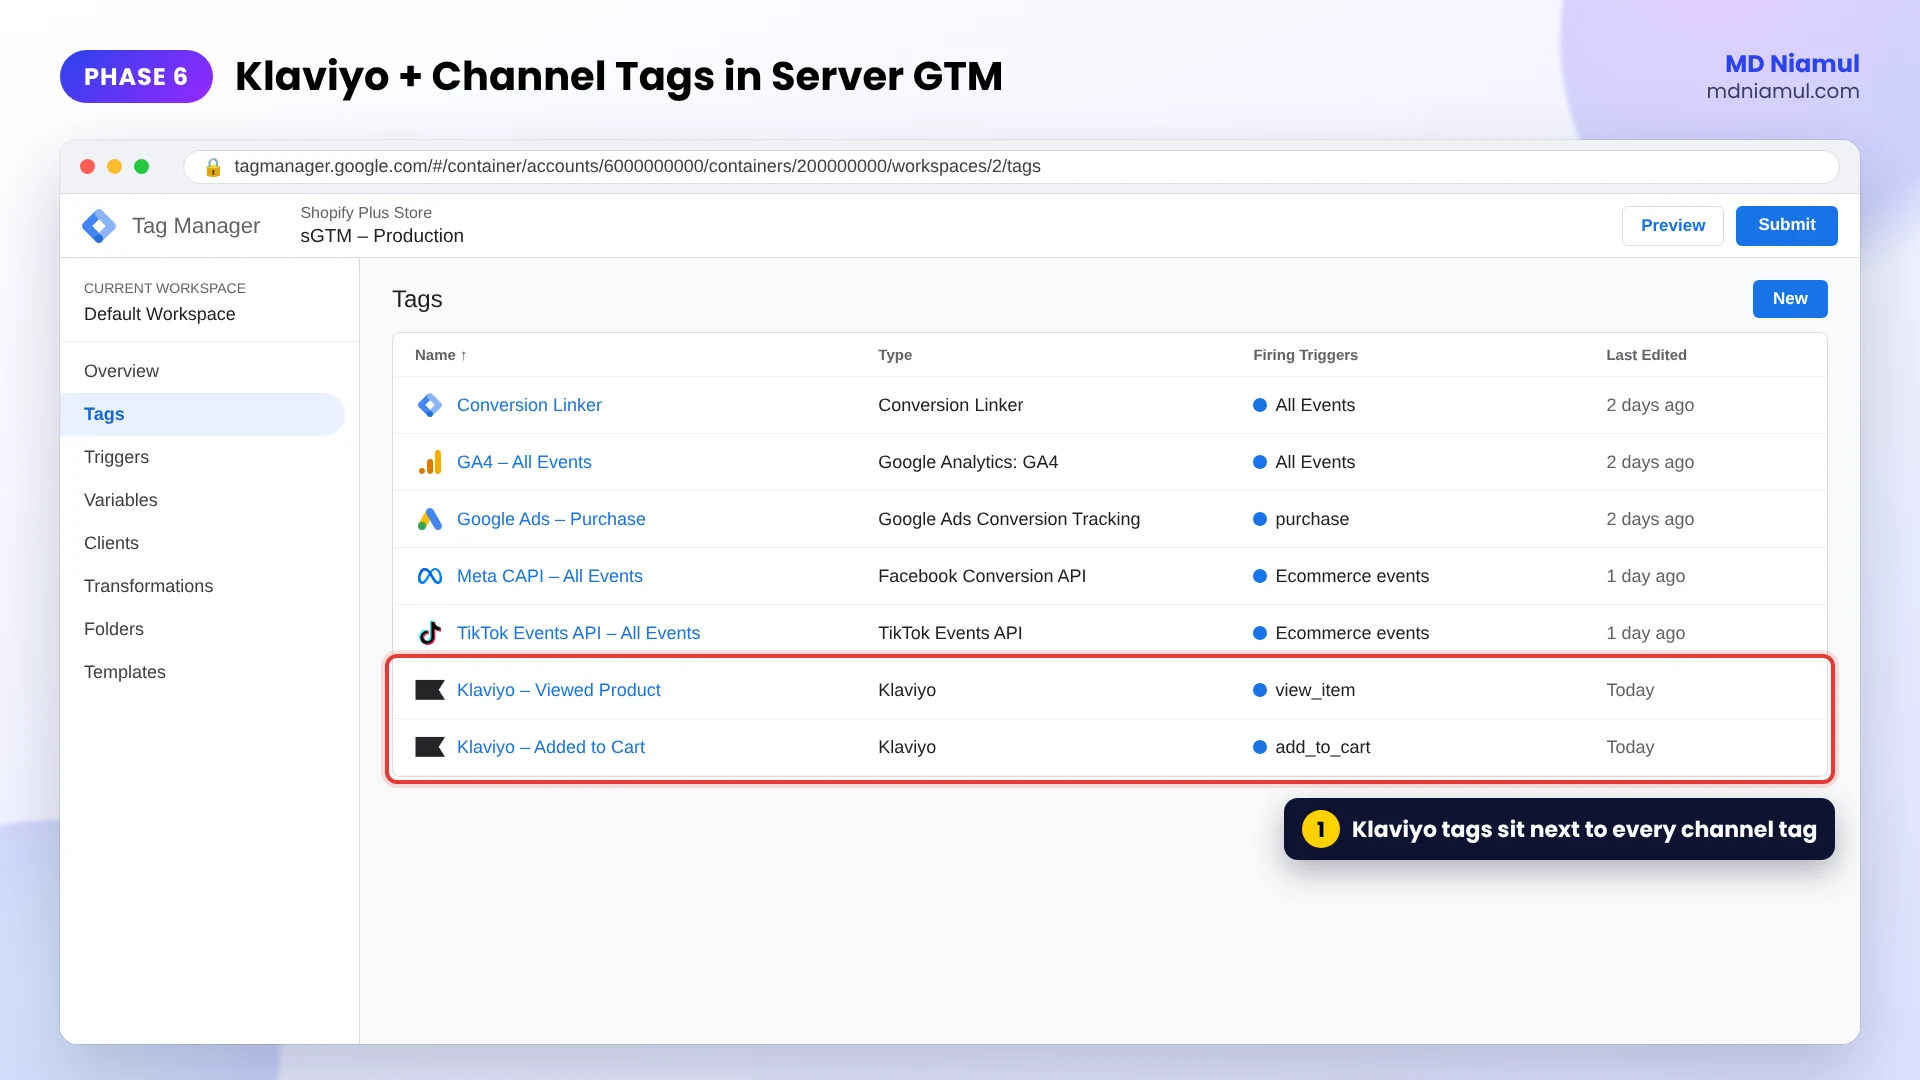Click the Google Ads tag icon
The image size is (1920, 1080).
pyautogui.click(x=430, y=519)
